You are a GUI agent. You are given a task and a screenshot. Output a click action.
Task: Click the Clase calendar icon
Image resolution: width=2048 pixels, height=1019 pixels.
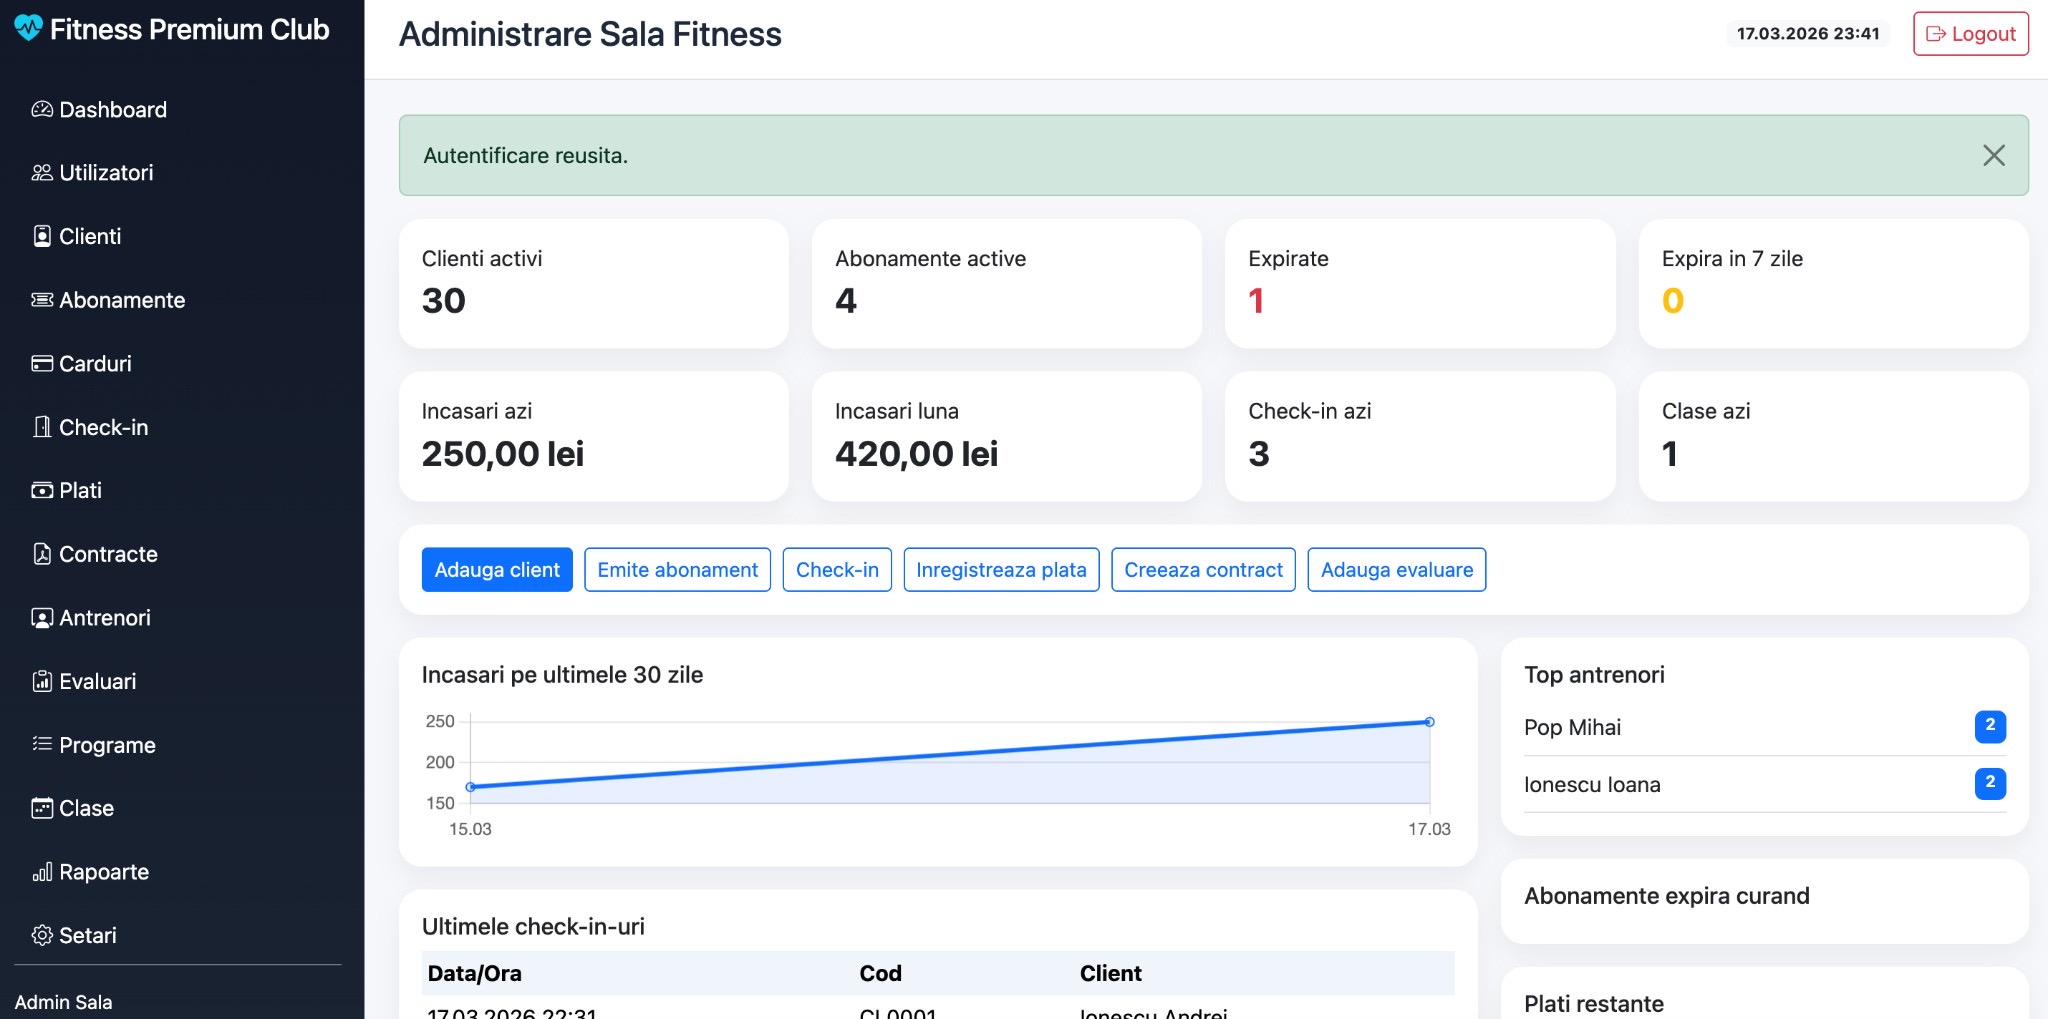pyautogui.click(x=42, y=808)
